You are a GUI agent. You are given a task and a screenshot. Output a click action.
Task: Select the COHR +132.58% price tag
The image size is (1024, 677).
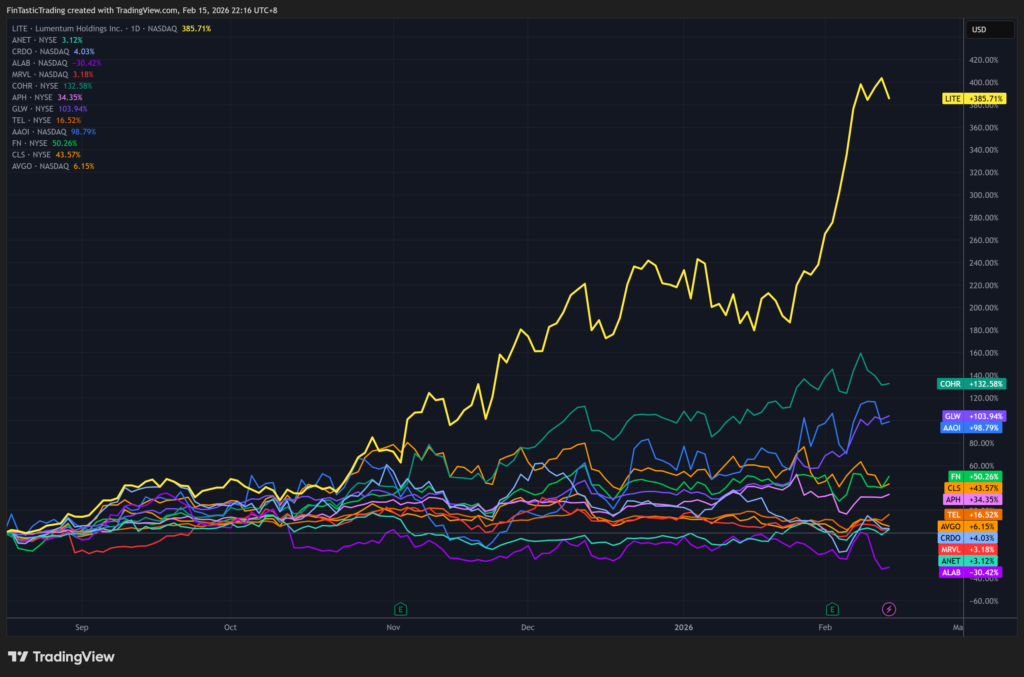(x=971, y=383)
